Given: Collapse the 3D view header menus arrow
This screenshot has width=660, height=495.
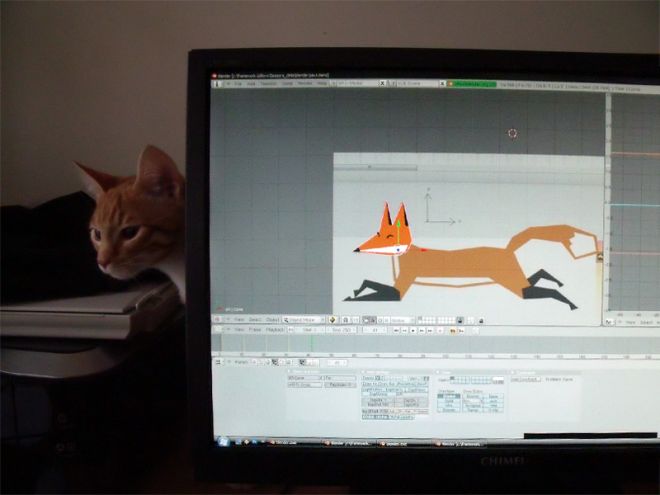Looking at the screenshot, I should [228, 320].
